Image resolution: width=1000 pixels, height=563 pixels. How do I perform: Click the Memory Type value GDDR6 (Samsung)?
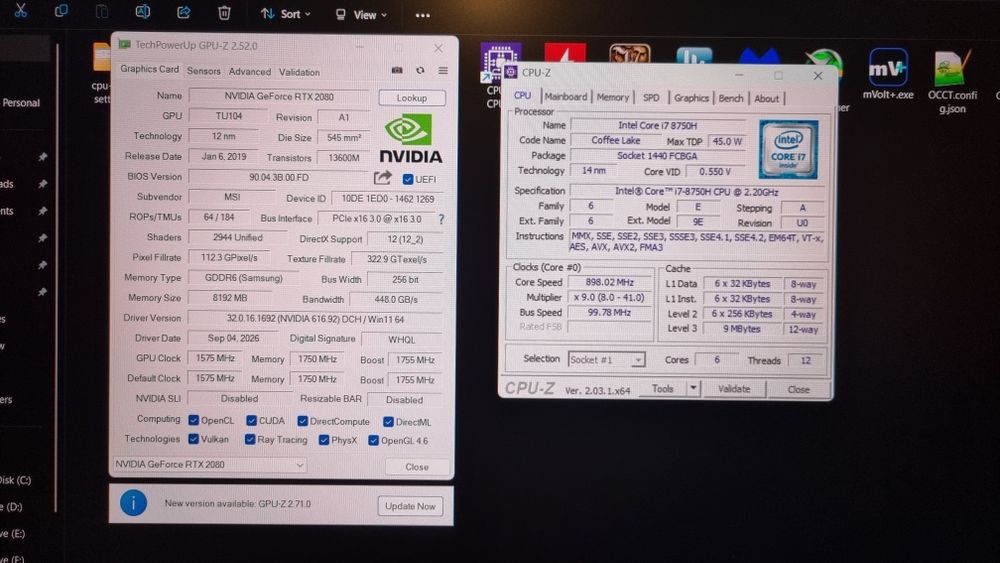pos(244,278)
